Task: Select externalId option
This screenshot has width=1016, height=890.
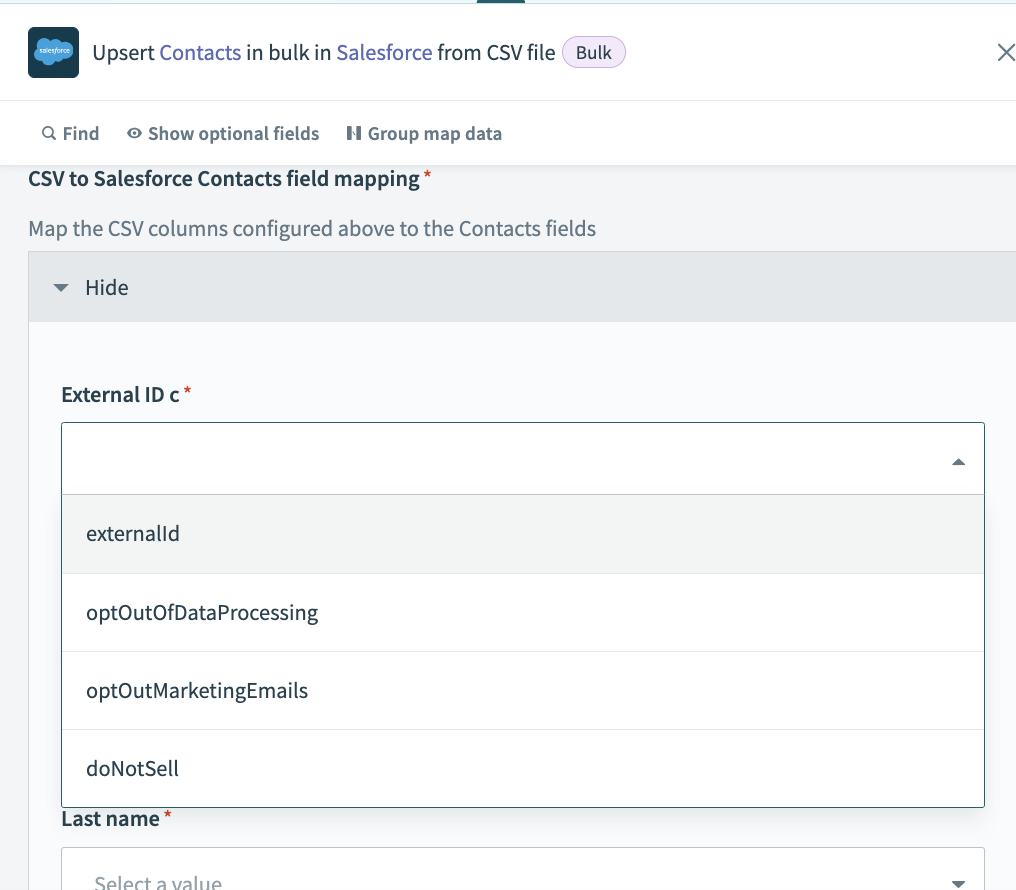Action: tap(523, 534)
